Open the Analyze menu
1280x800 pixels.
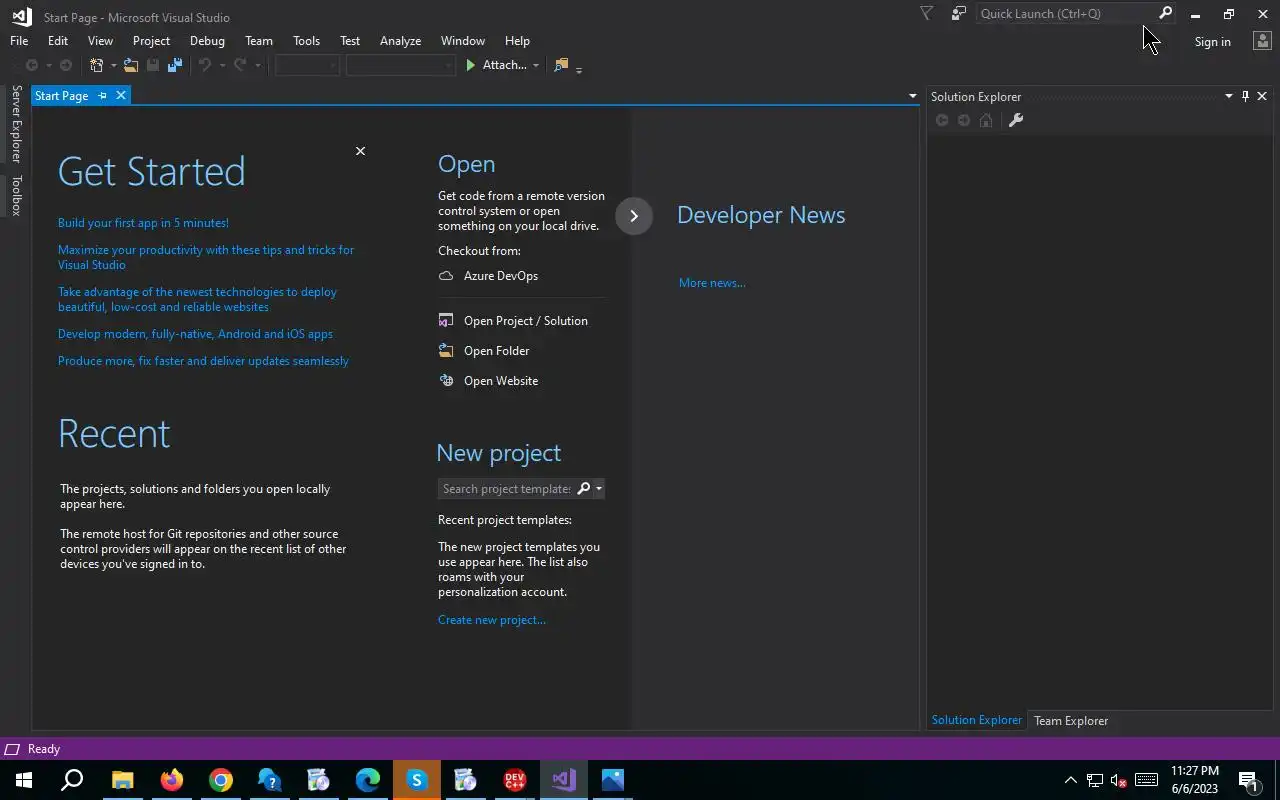[x=400, y=41]
